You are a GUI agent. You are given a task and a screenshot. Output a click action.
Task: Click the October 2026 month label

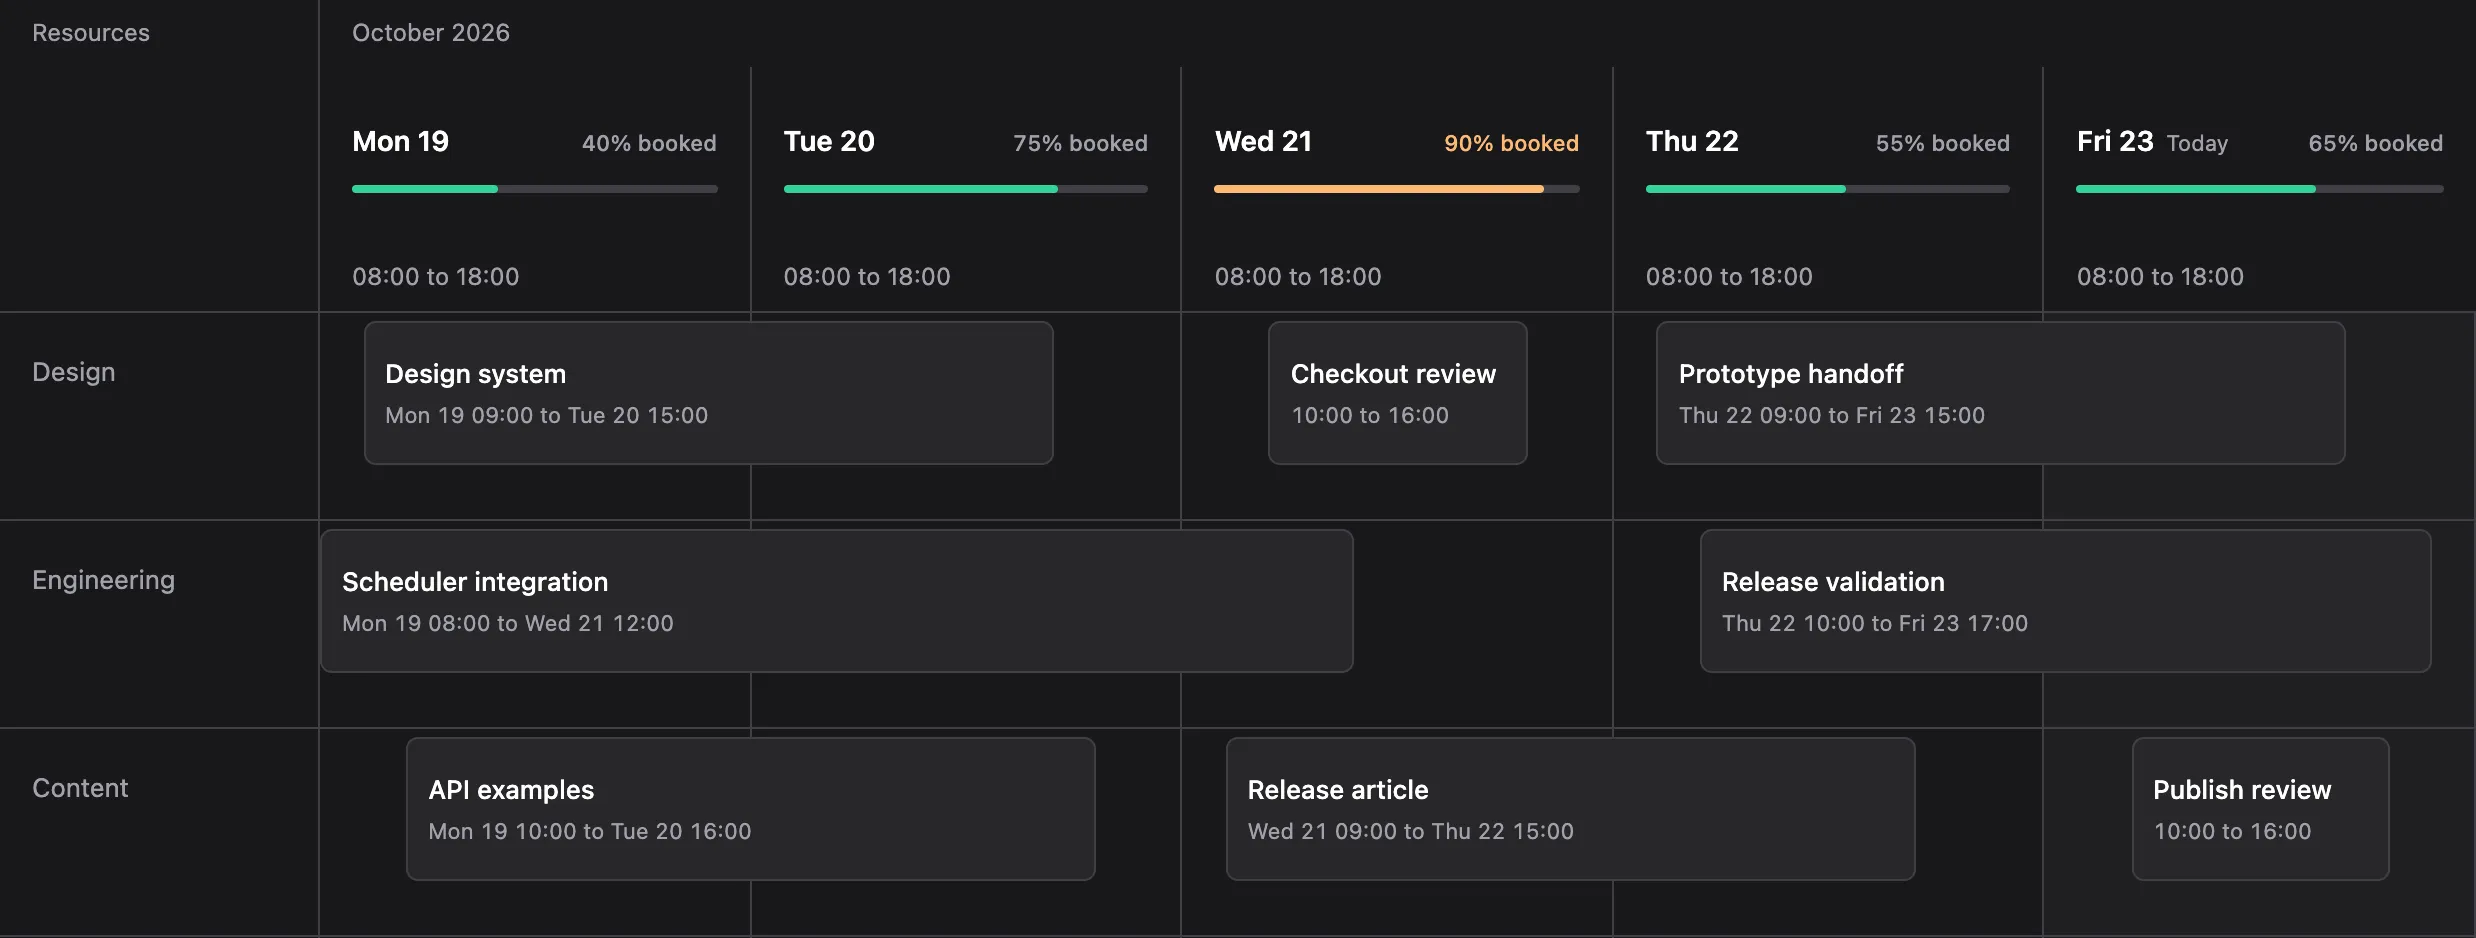[x=431, y=33]
